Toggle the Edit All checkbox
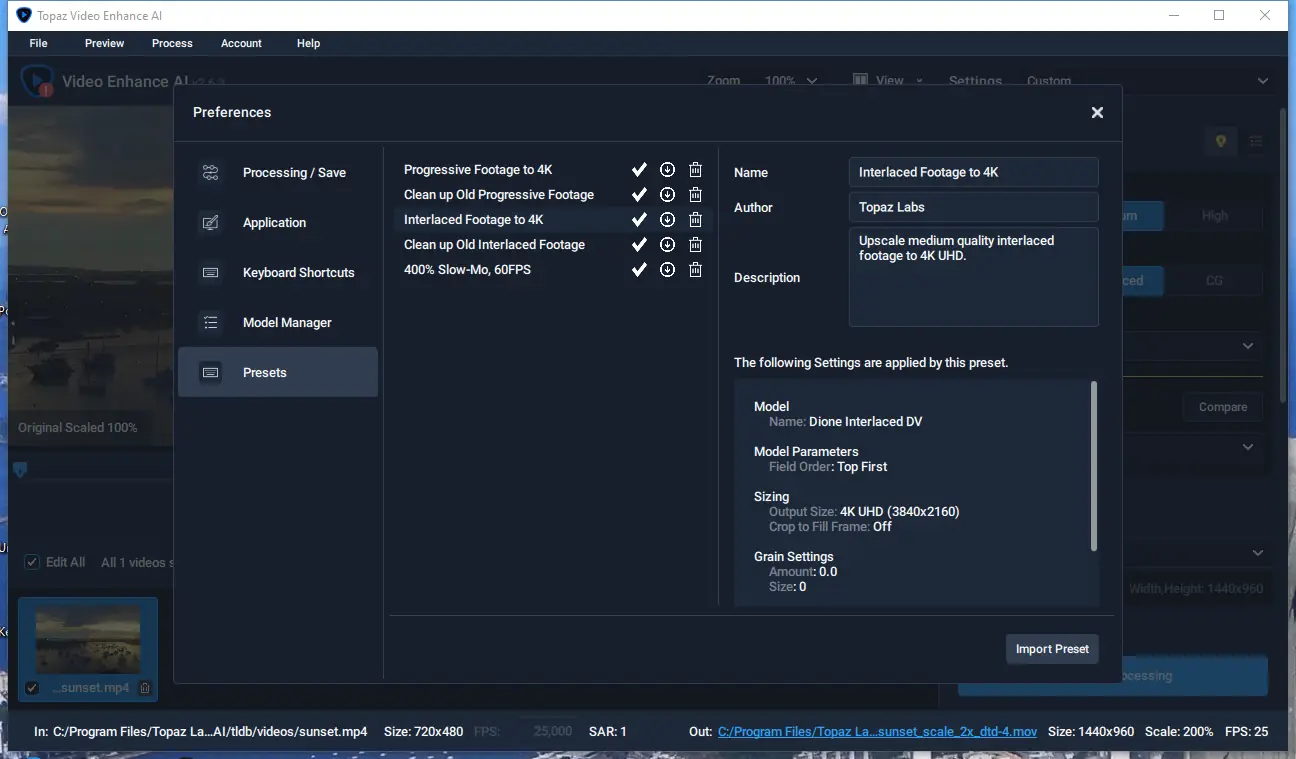This screenshot has width=1296, height=759. (33, 562)
